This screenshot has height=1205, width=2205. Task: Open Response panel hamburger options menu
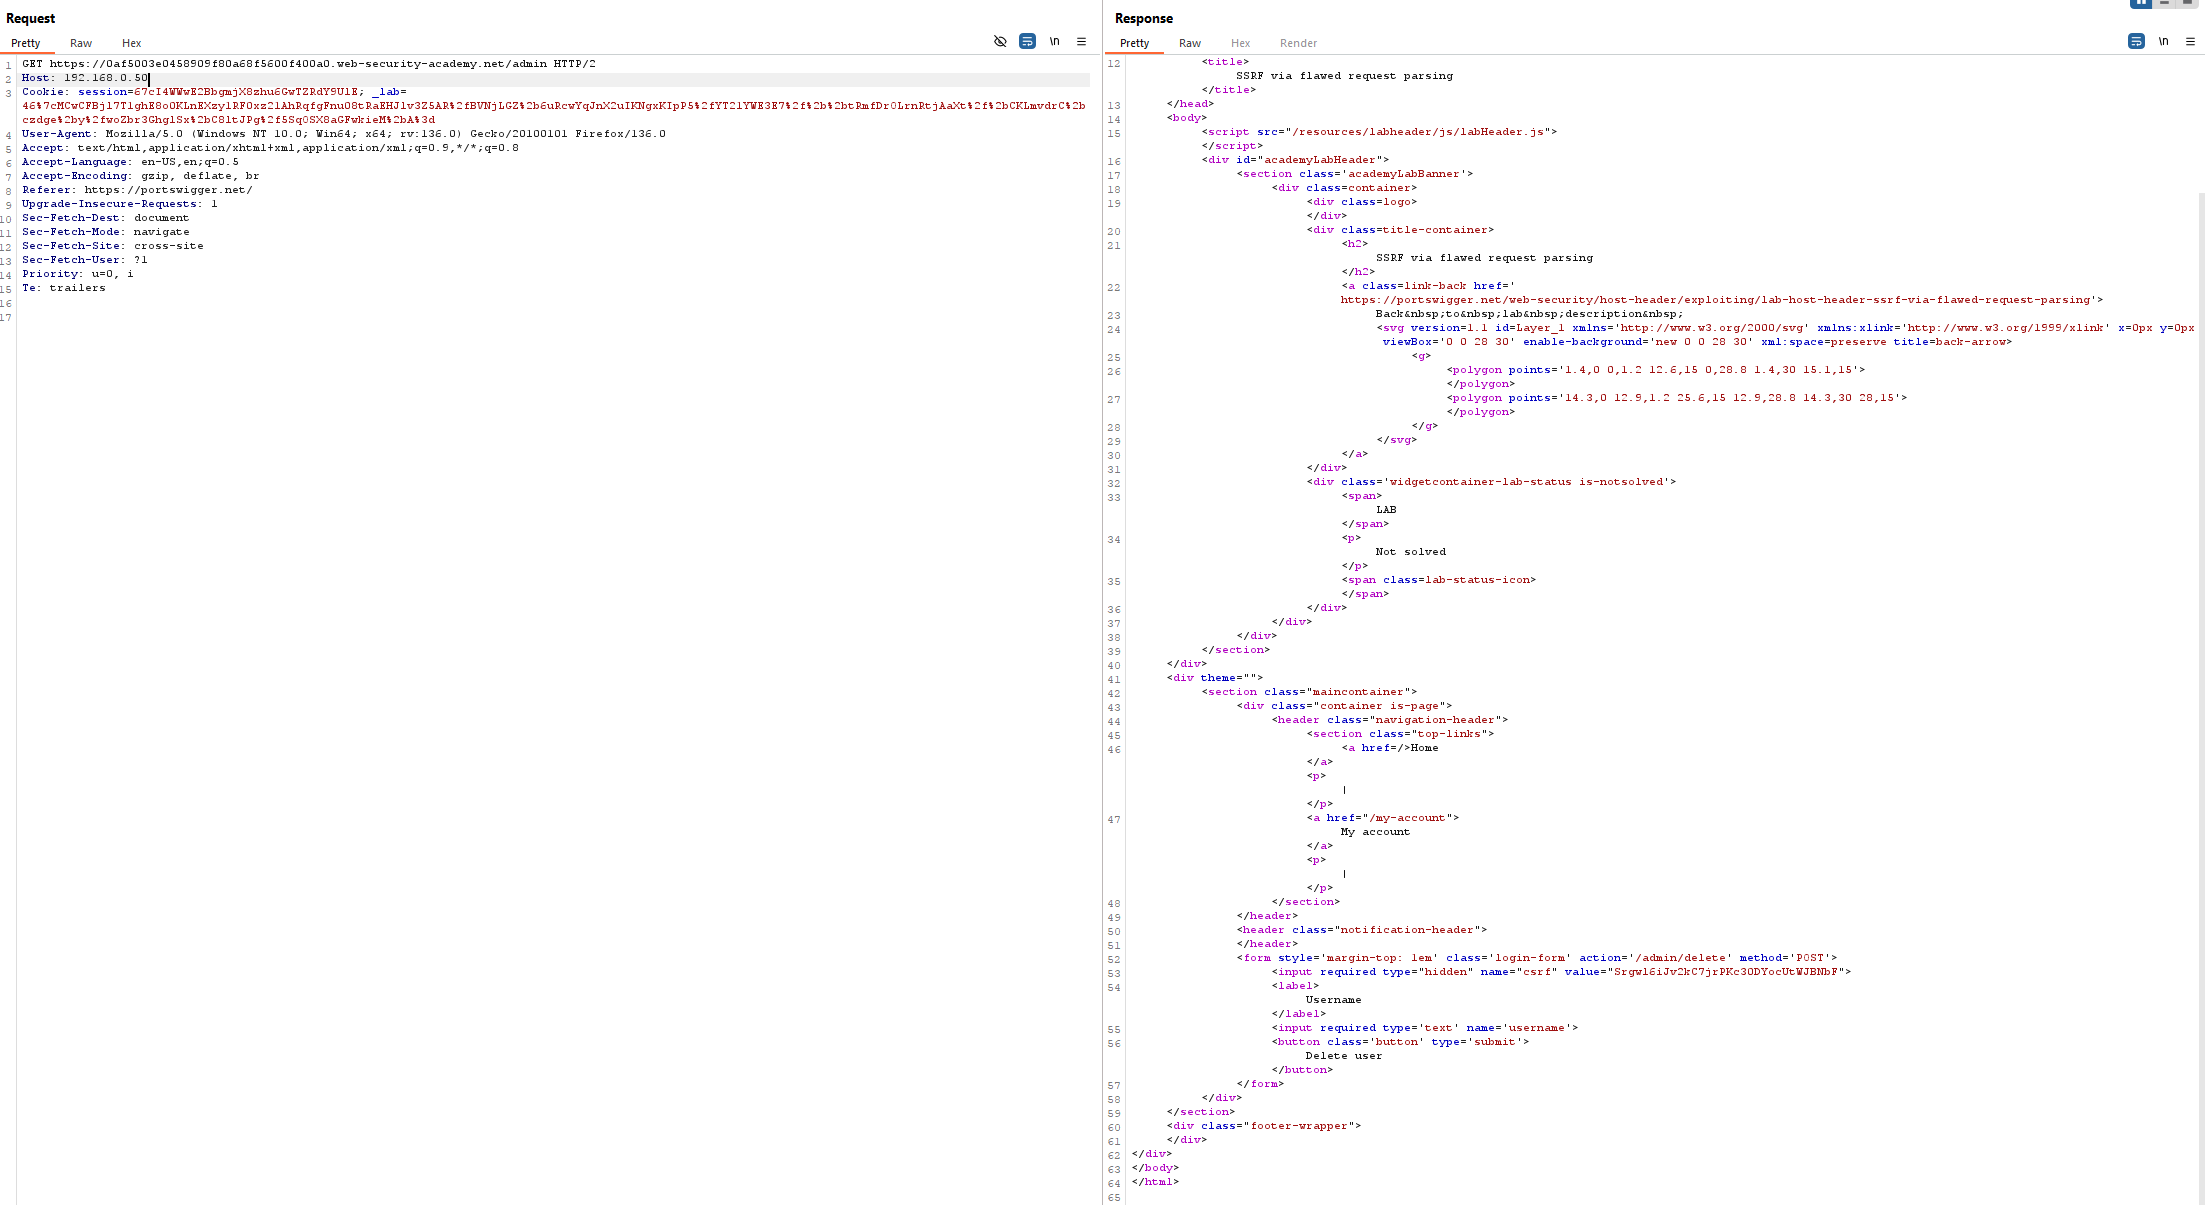coord(2190,41)
